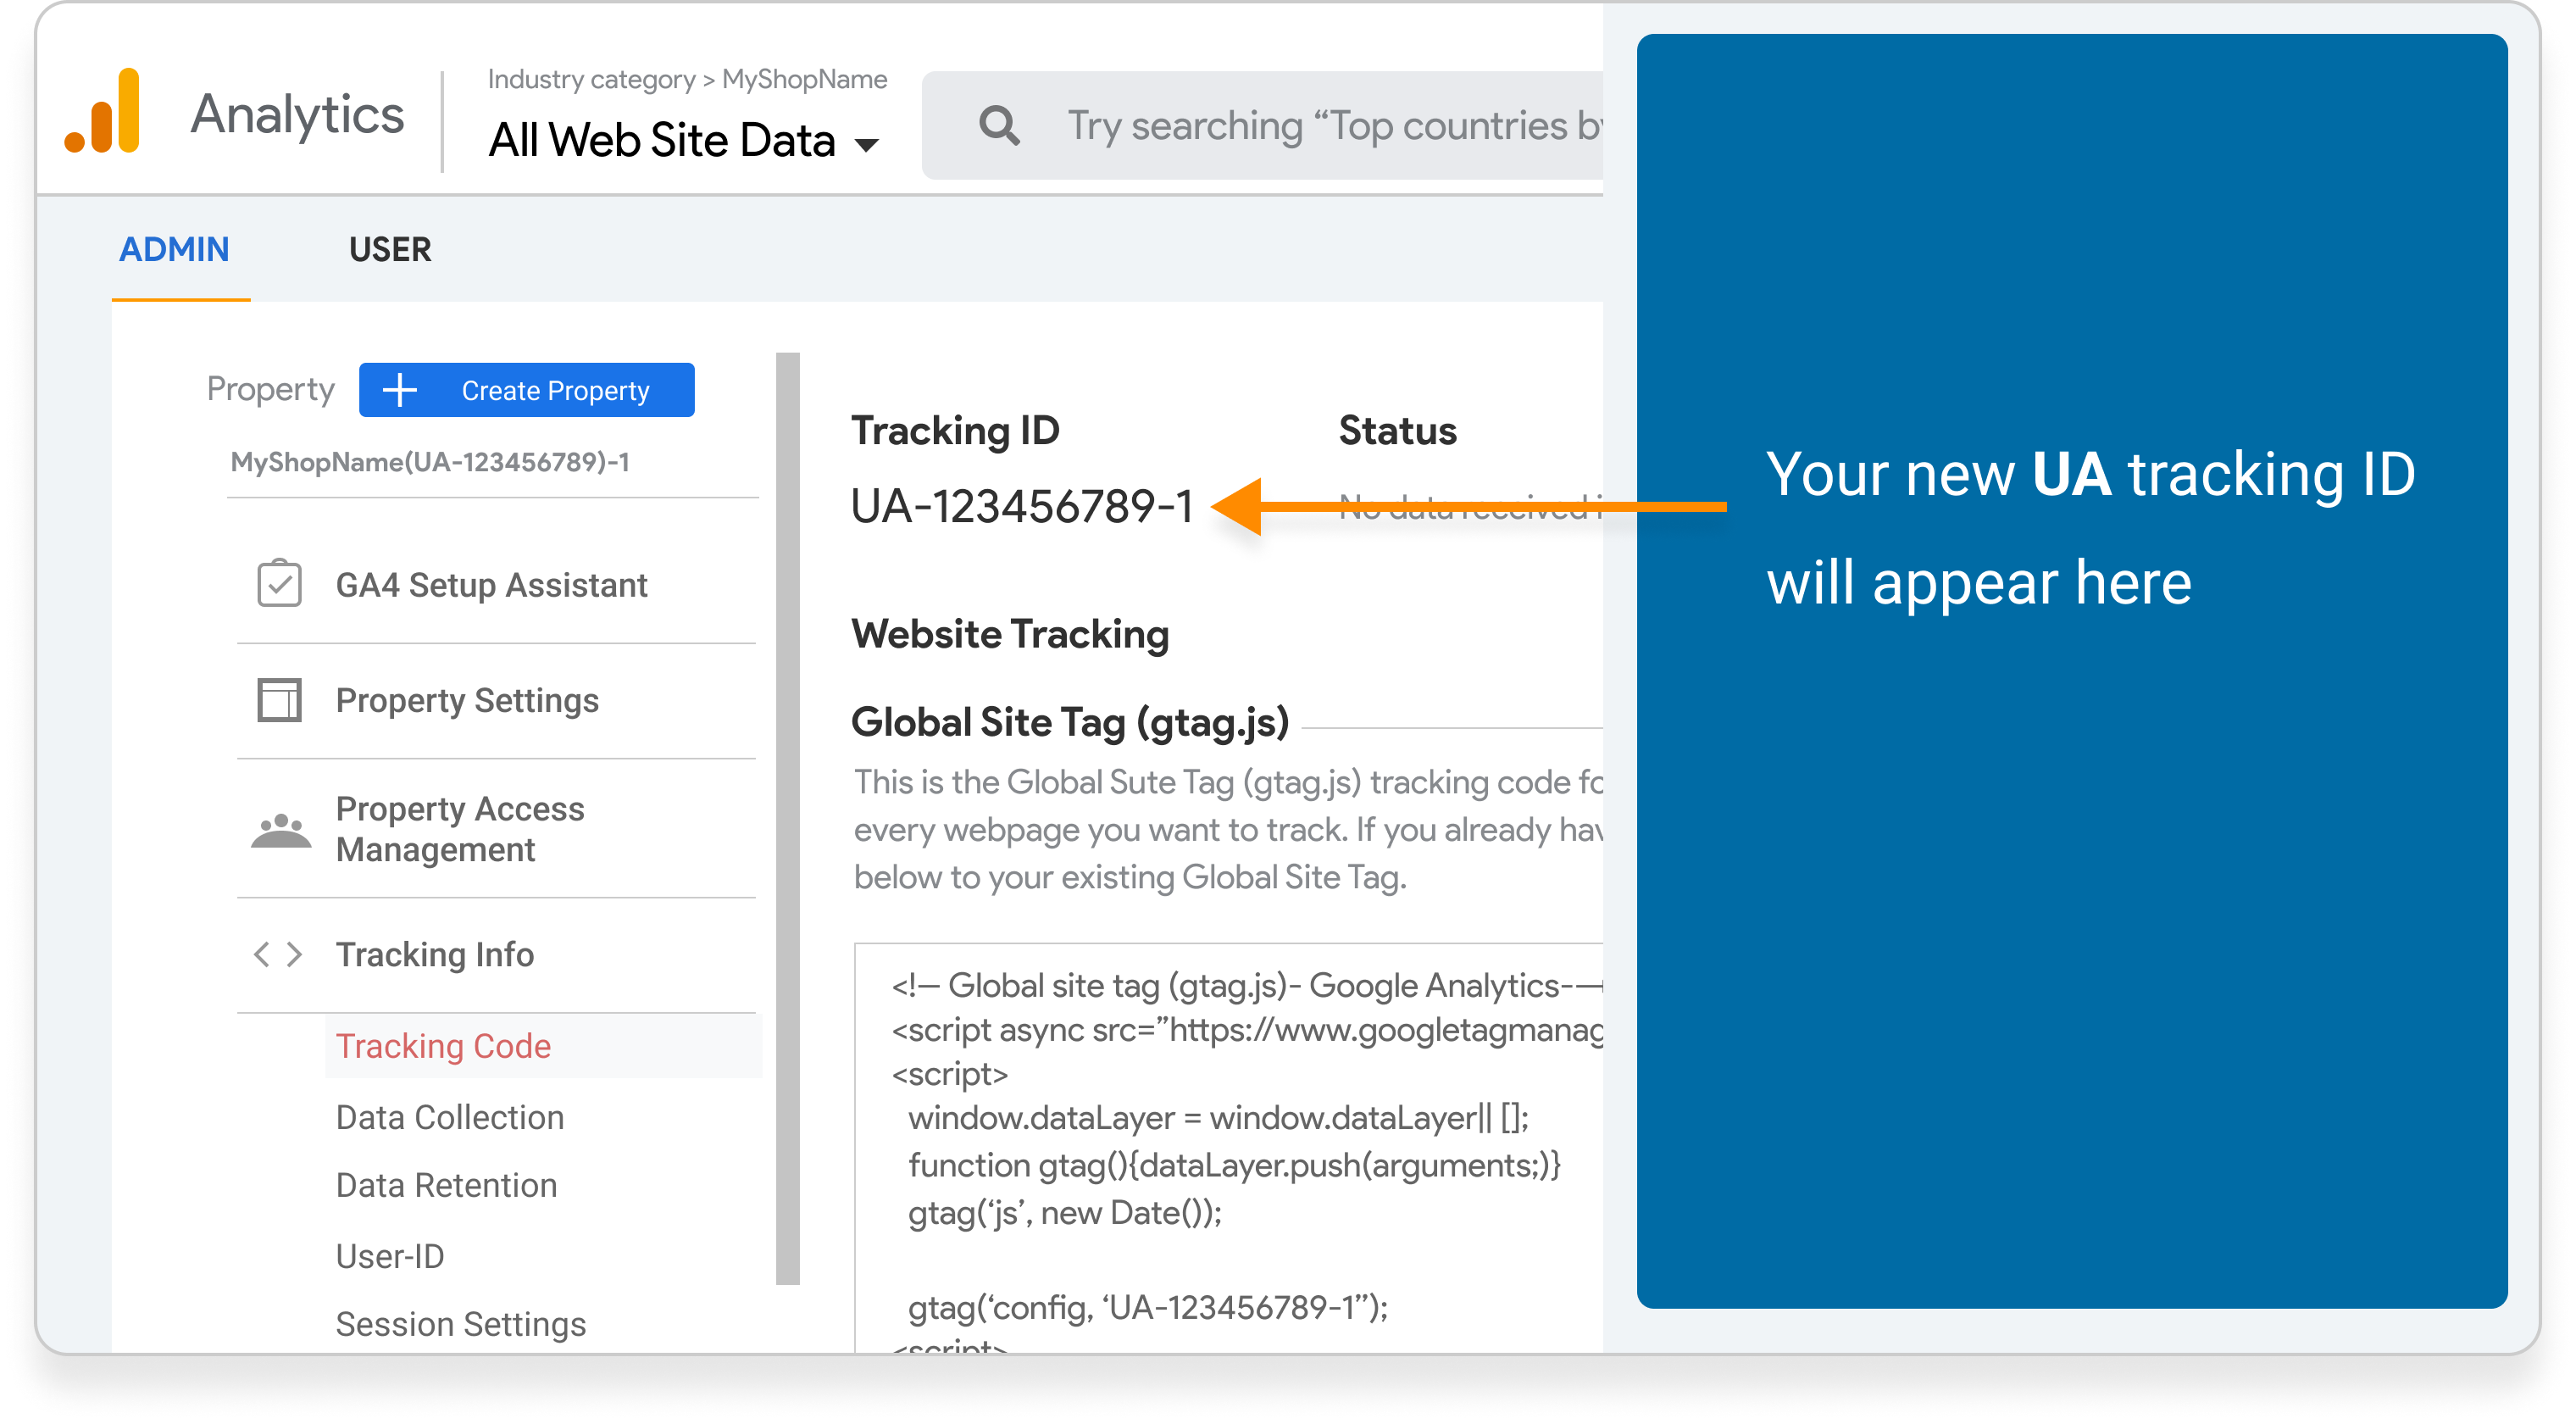Click the function gtag() code line
Image resolution: width=2576 pixels, height=1424 pixels.
(1234, 1166)
